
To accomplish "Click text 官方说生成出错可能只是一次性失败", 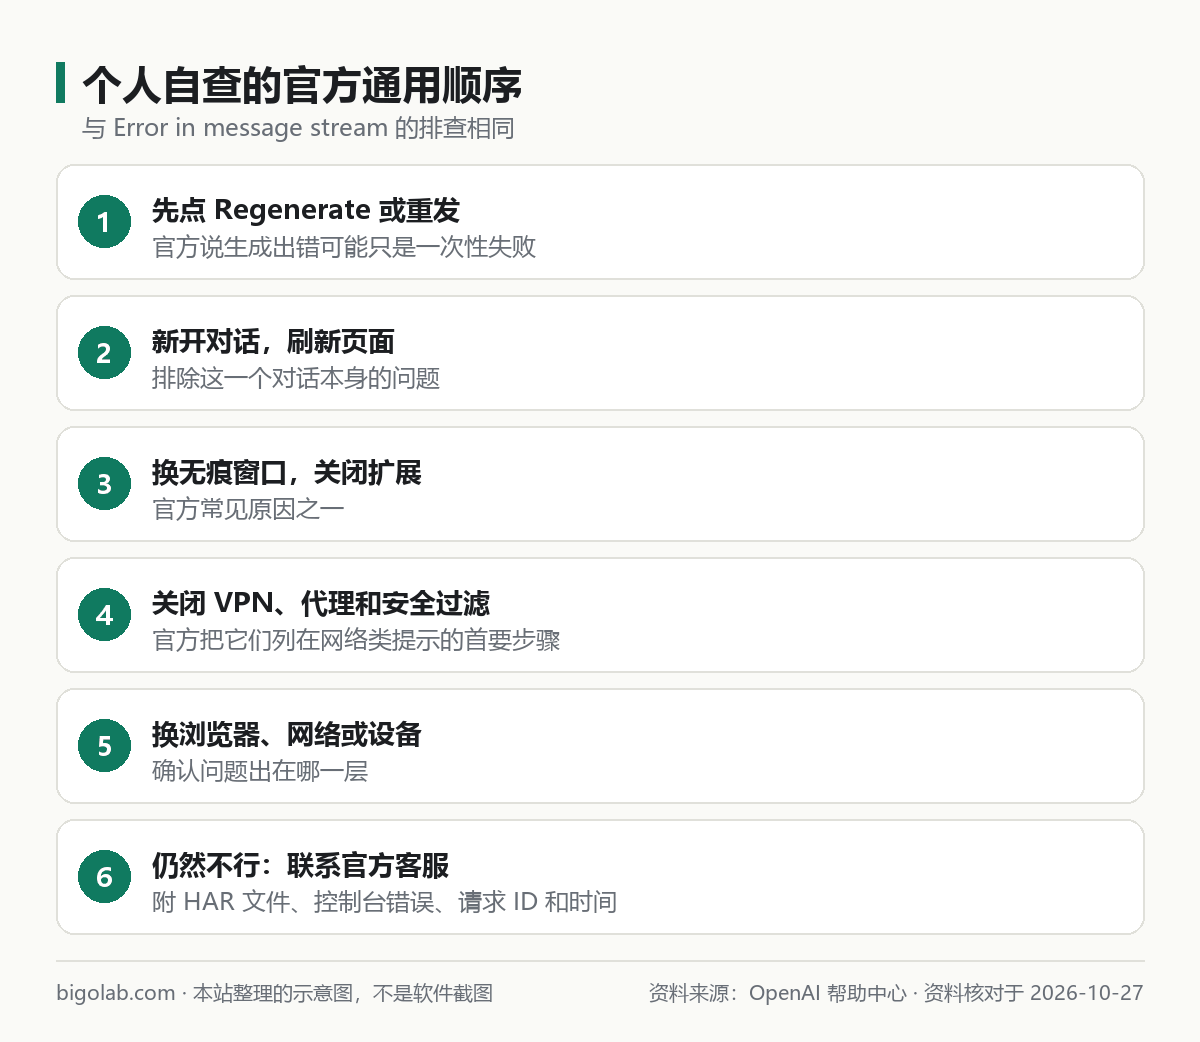I will [x=344, y=247].
